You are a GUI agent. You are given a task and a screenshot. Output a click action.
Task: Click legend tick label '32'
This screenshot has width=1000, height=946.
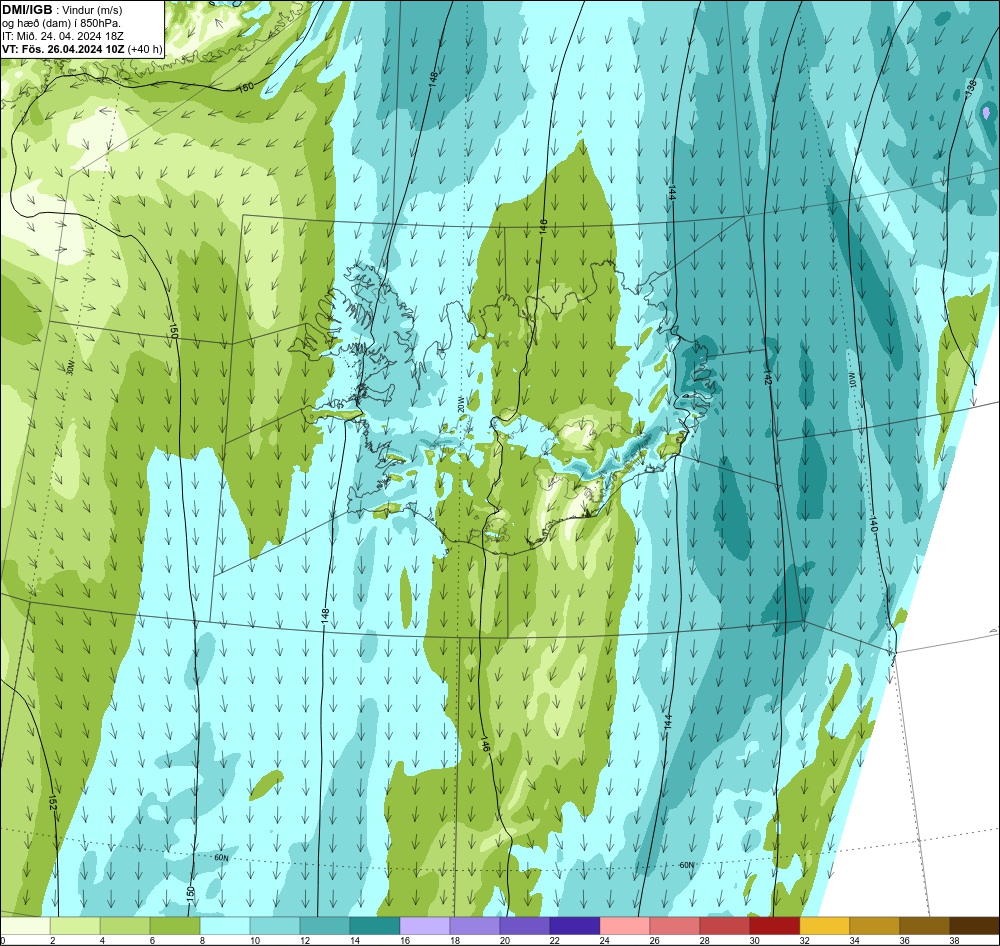click(804, 940)
